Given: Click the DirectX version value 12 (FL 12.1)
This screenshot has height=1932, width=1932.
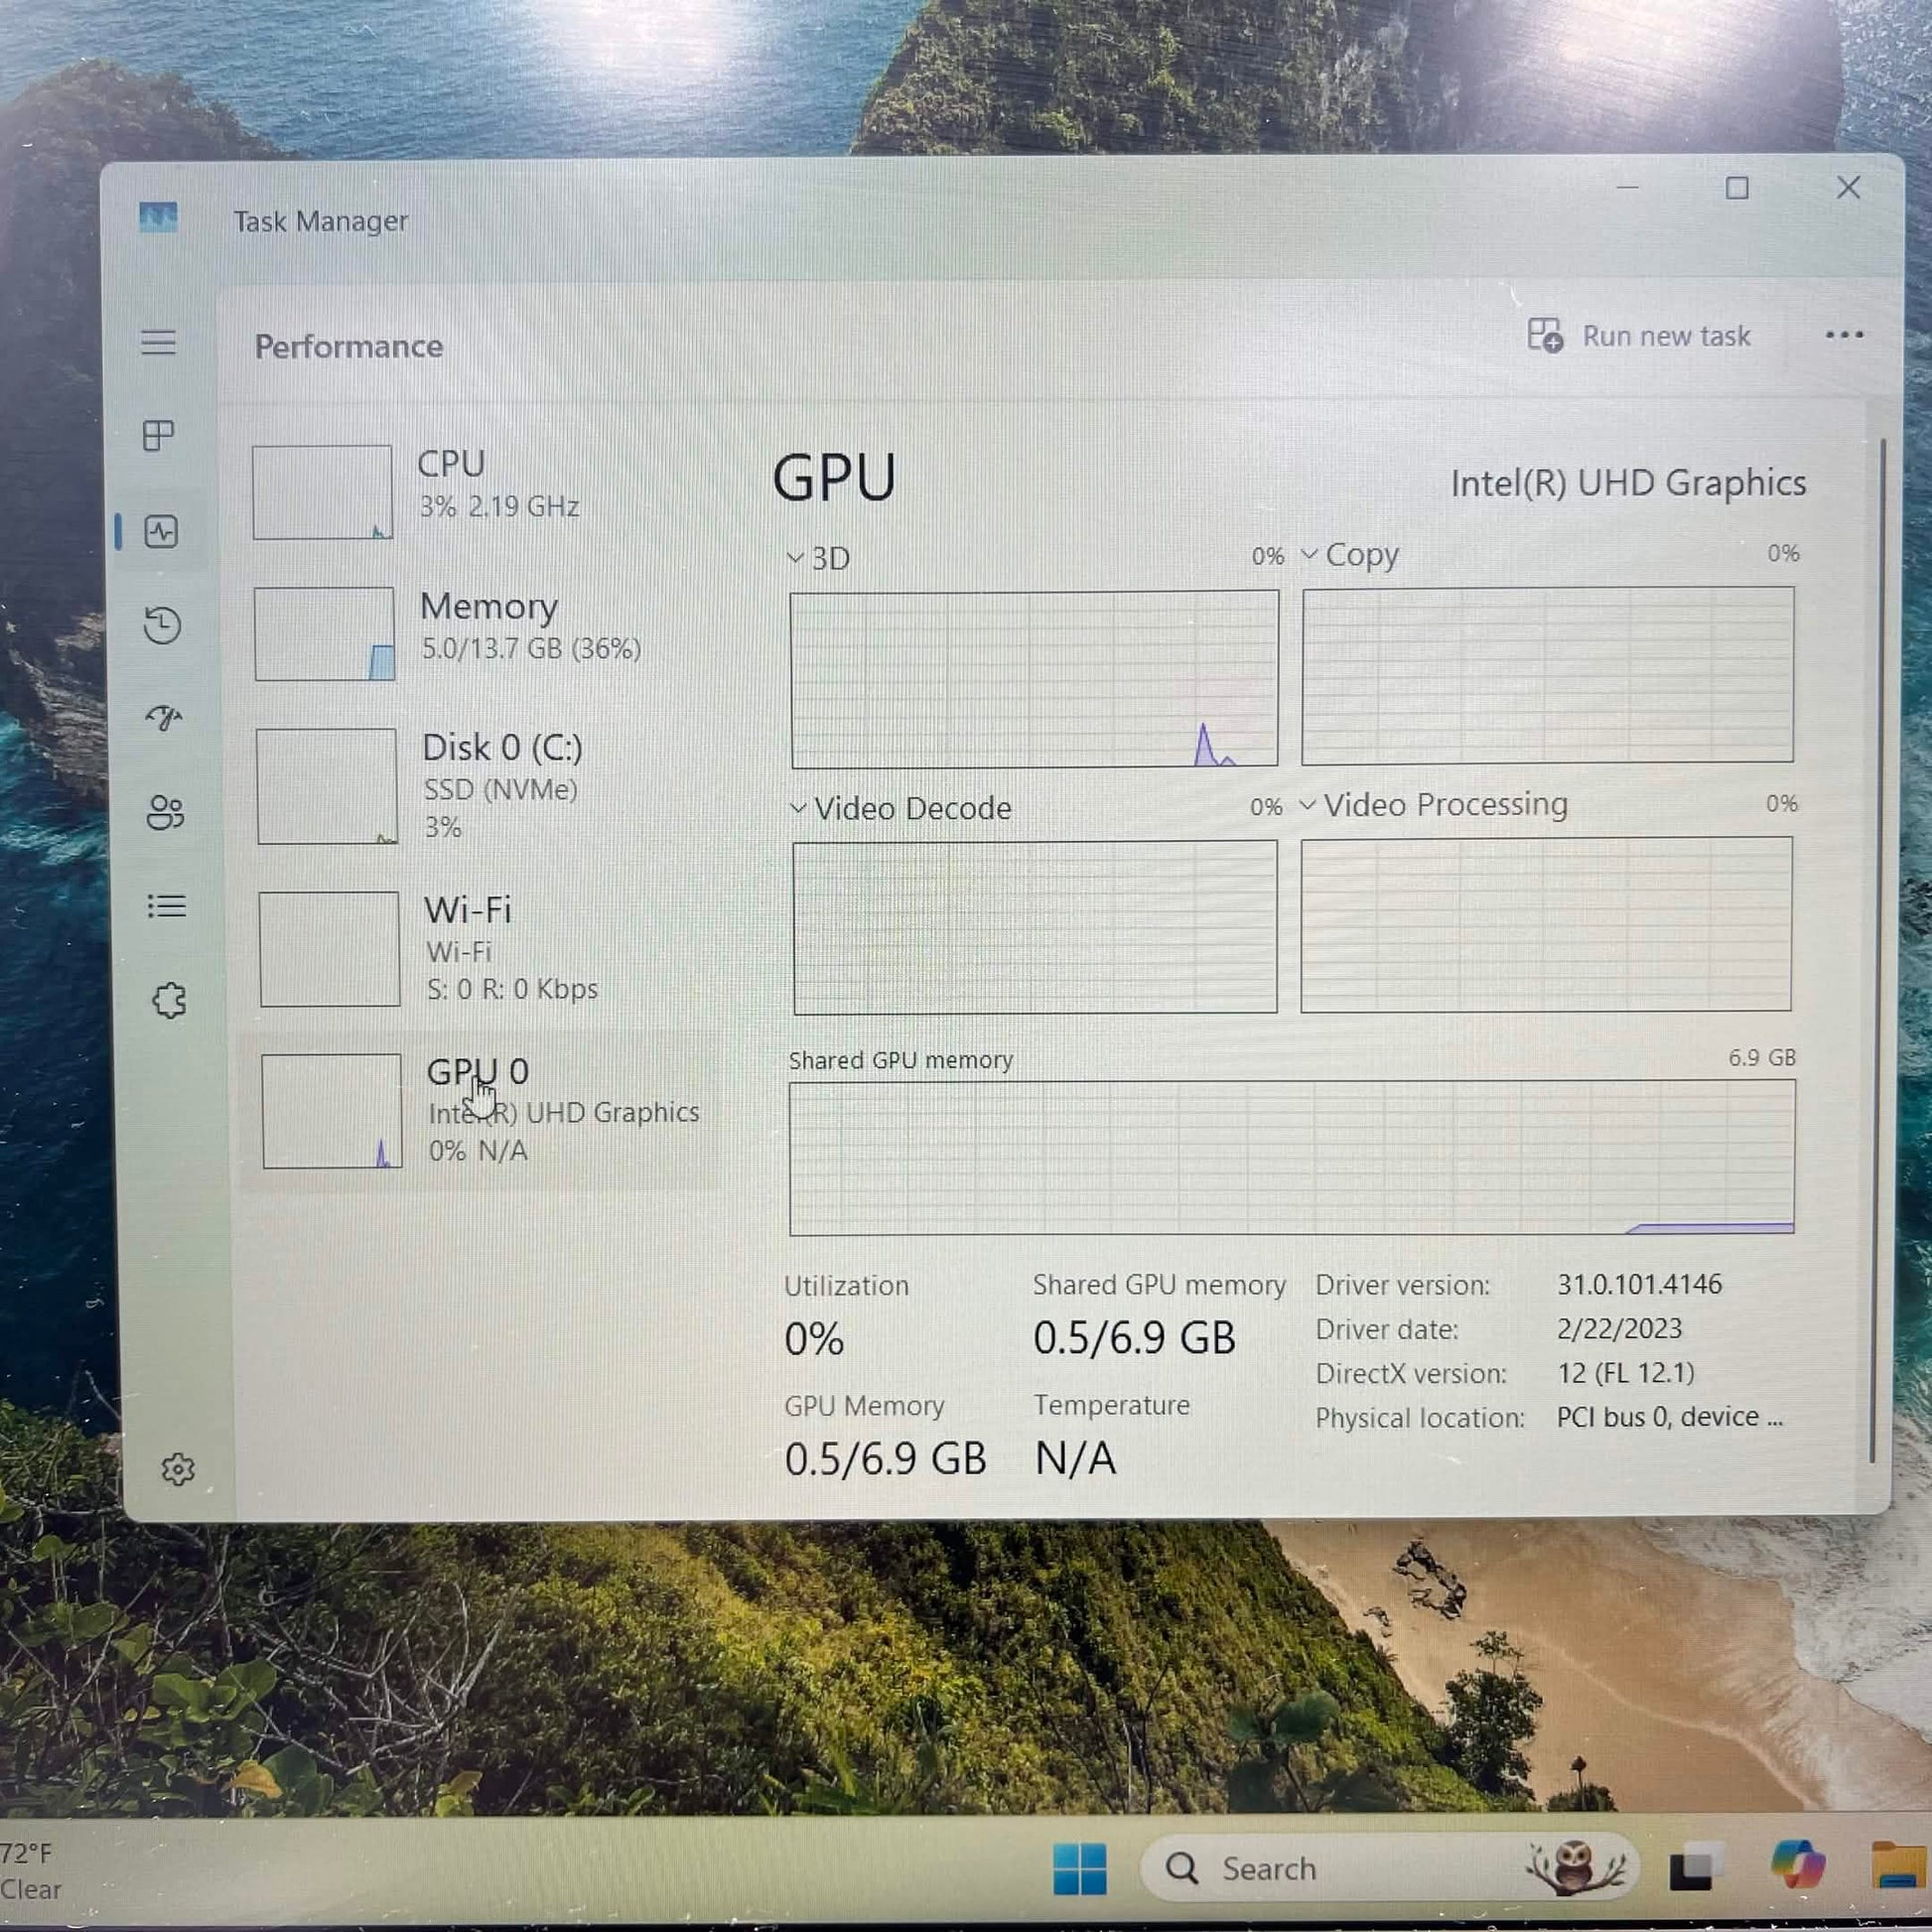Looking at the screenshot, I should 1625,1372.
